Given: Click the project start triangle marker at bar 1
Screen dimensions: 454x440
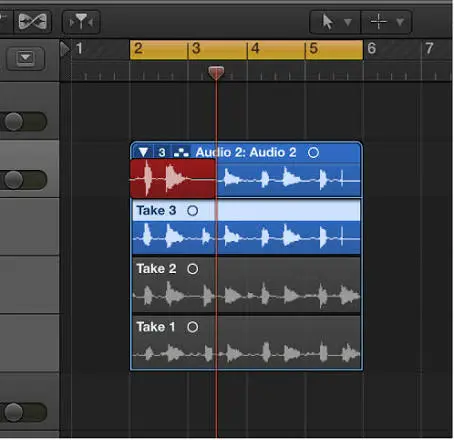Looking at the screenshot, I should [65, 49].
